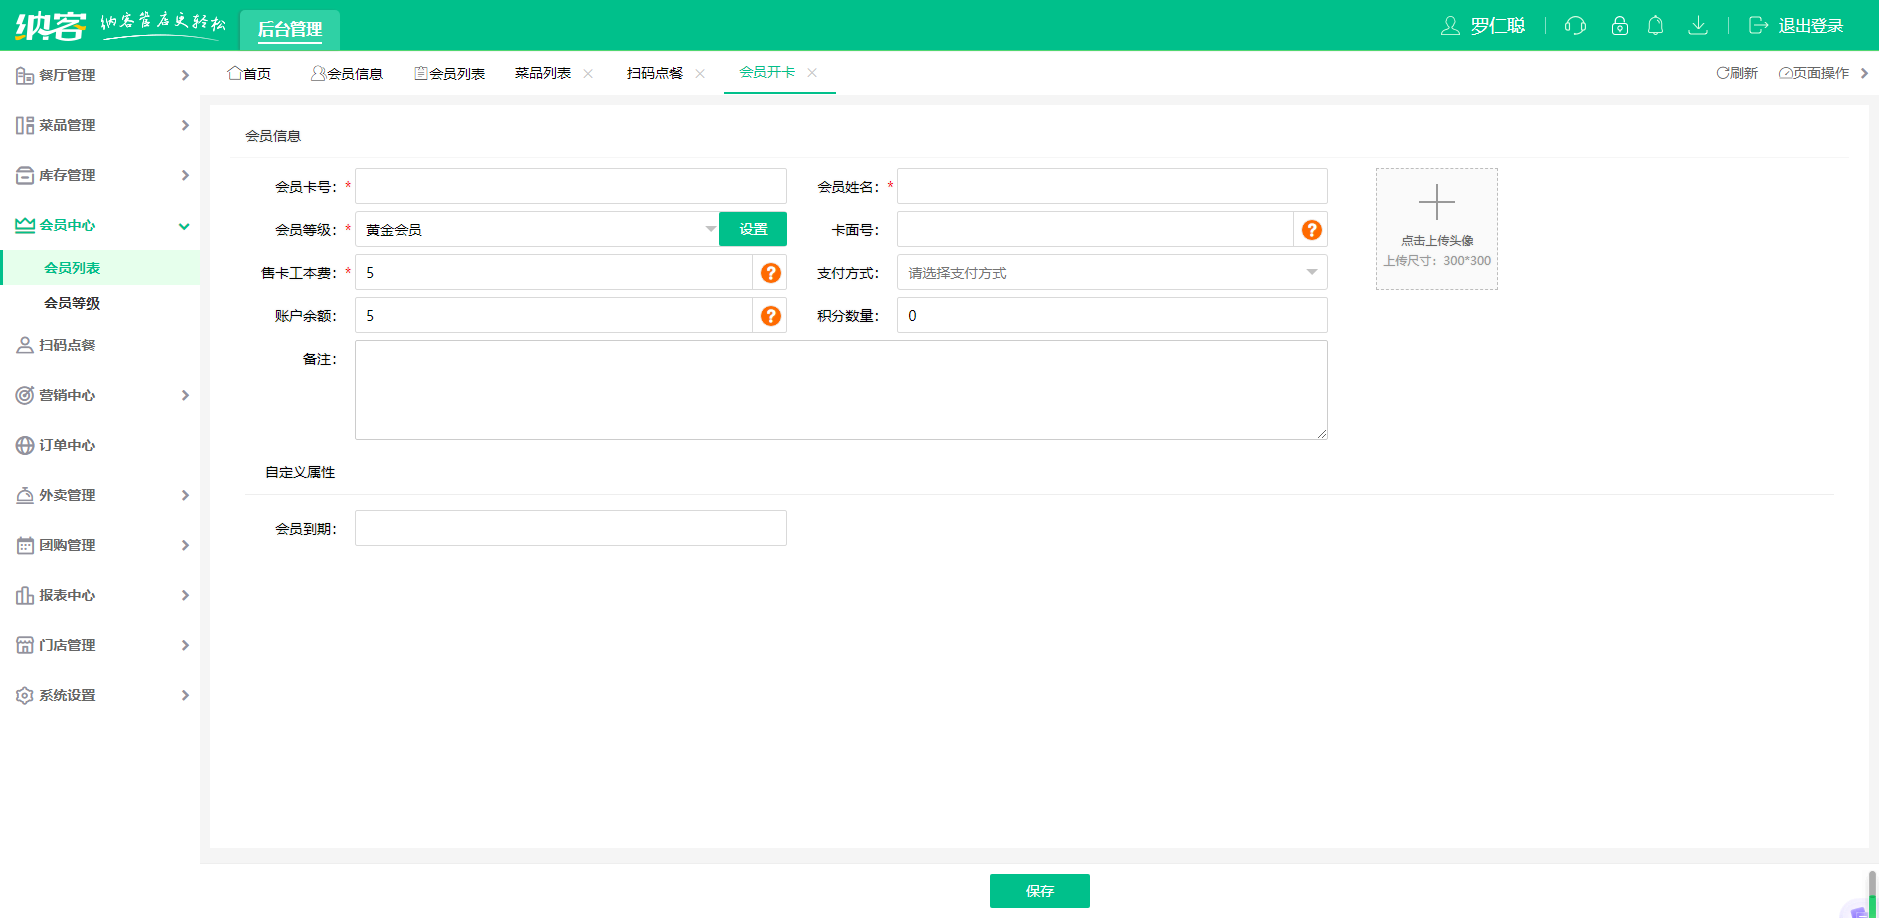Click the 会员卡号 input field
Screen dimensions: 1879x918
tap(570, 187)
